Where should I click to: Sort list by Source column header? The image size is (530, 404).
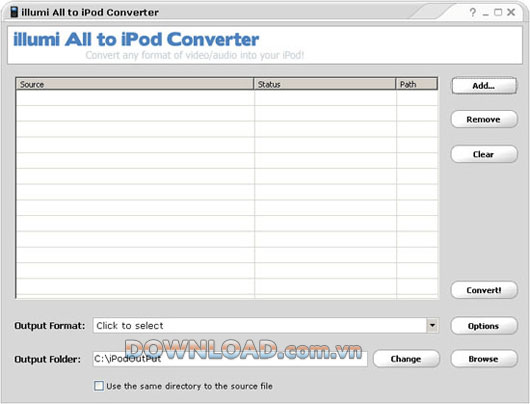tap(135, 84)
